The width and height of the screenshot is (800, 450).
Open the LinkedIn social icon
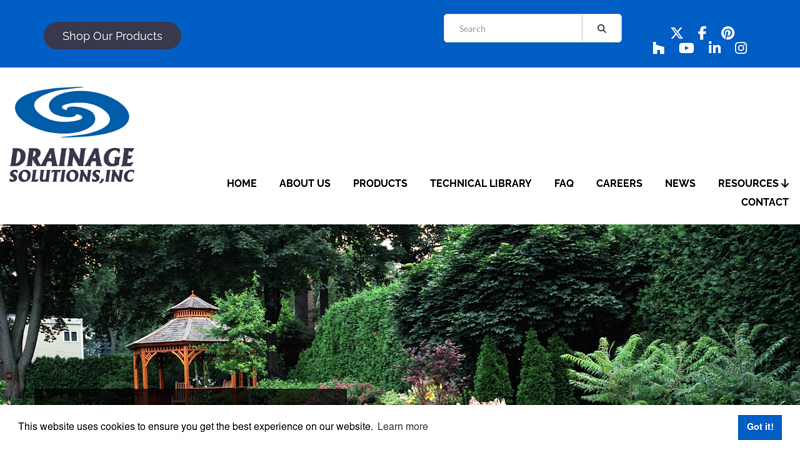[x=714, y=48]
